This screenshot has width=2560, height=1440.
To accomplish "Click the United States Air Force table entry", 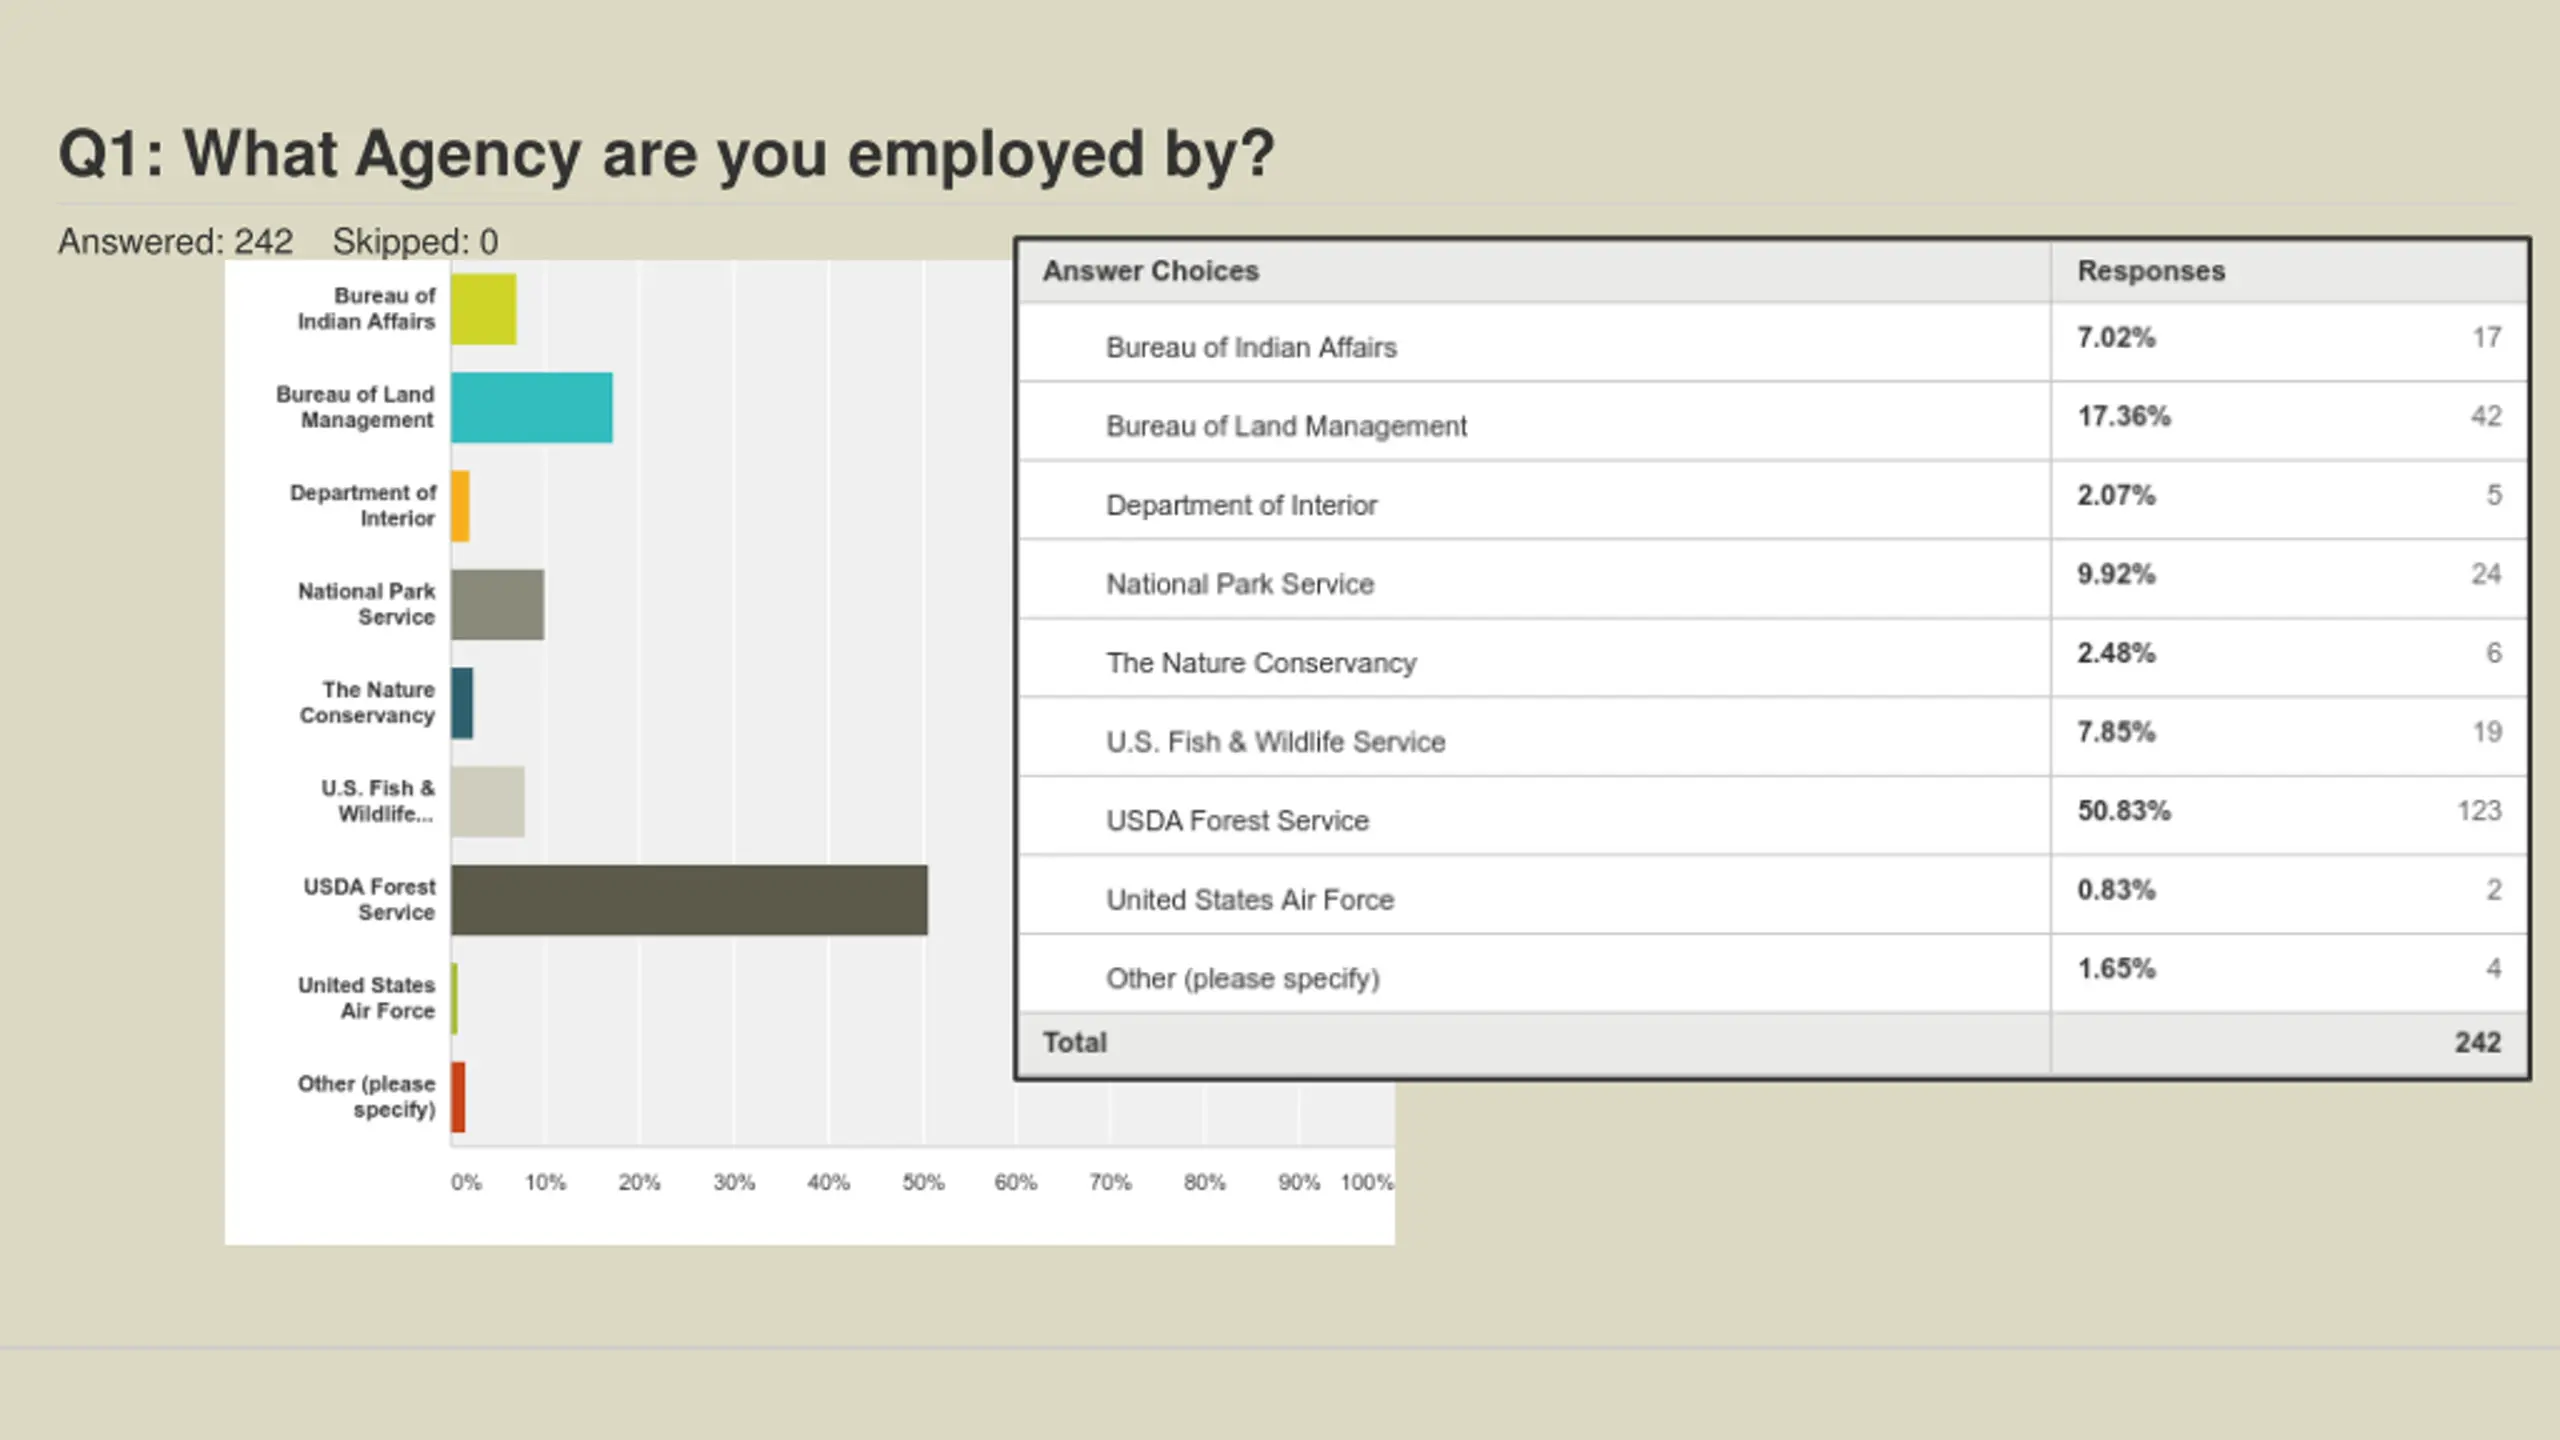I will click(1249, 900).
